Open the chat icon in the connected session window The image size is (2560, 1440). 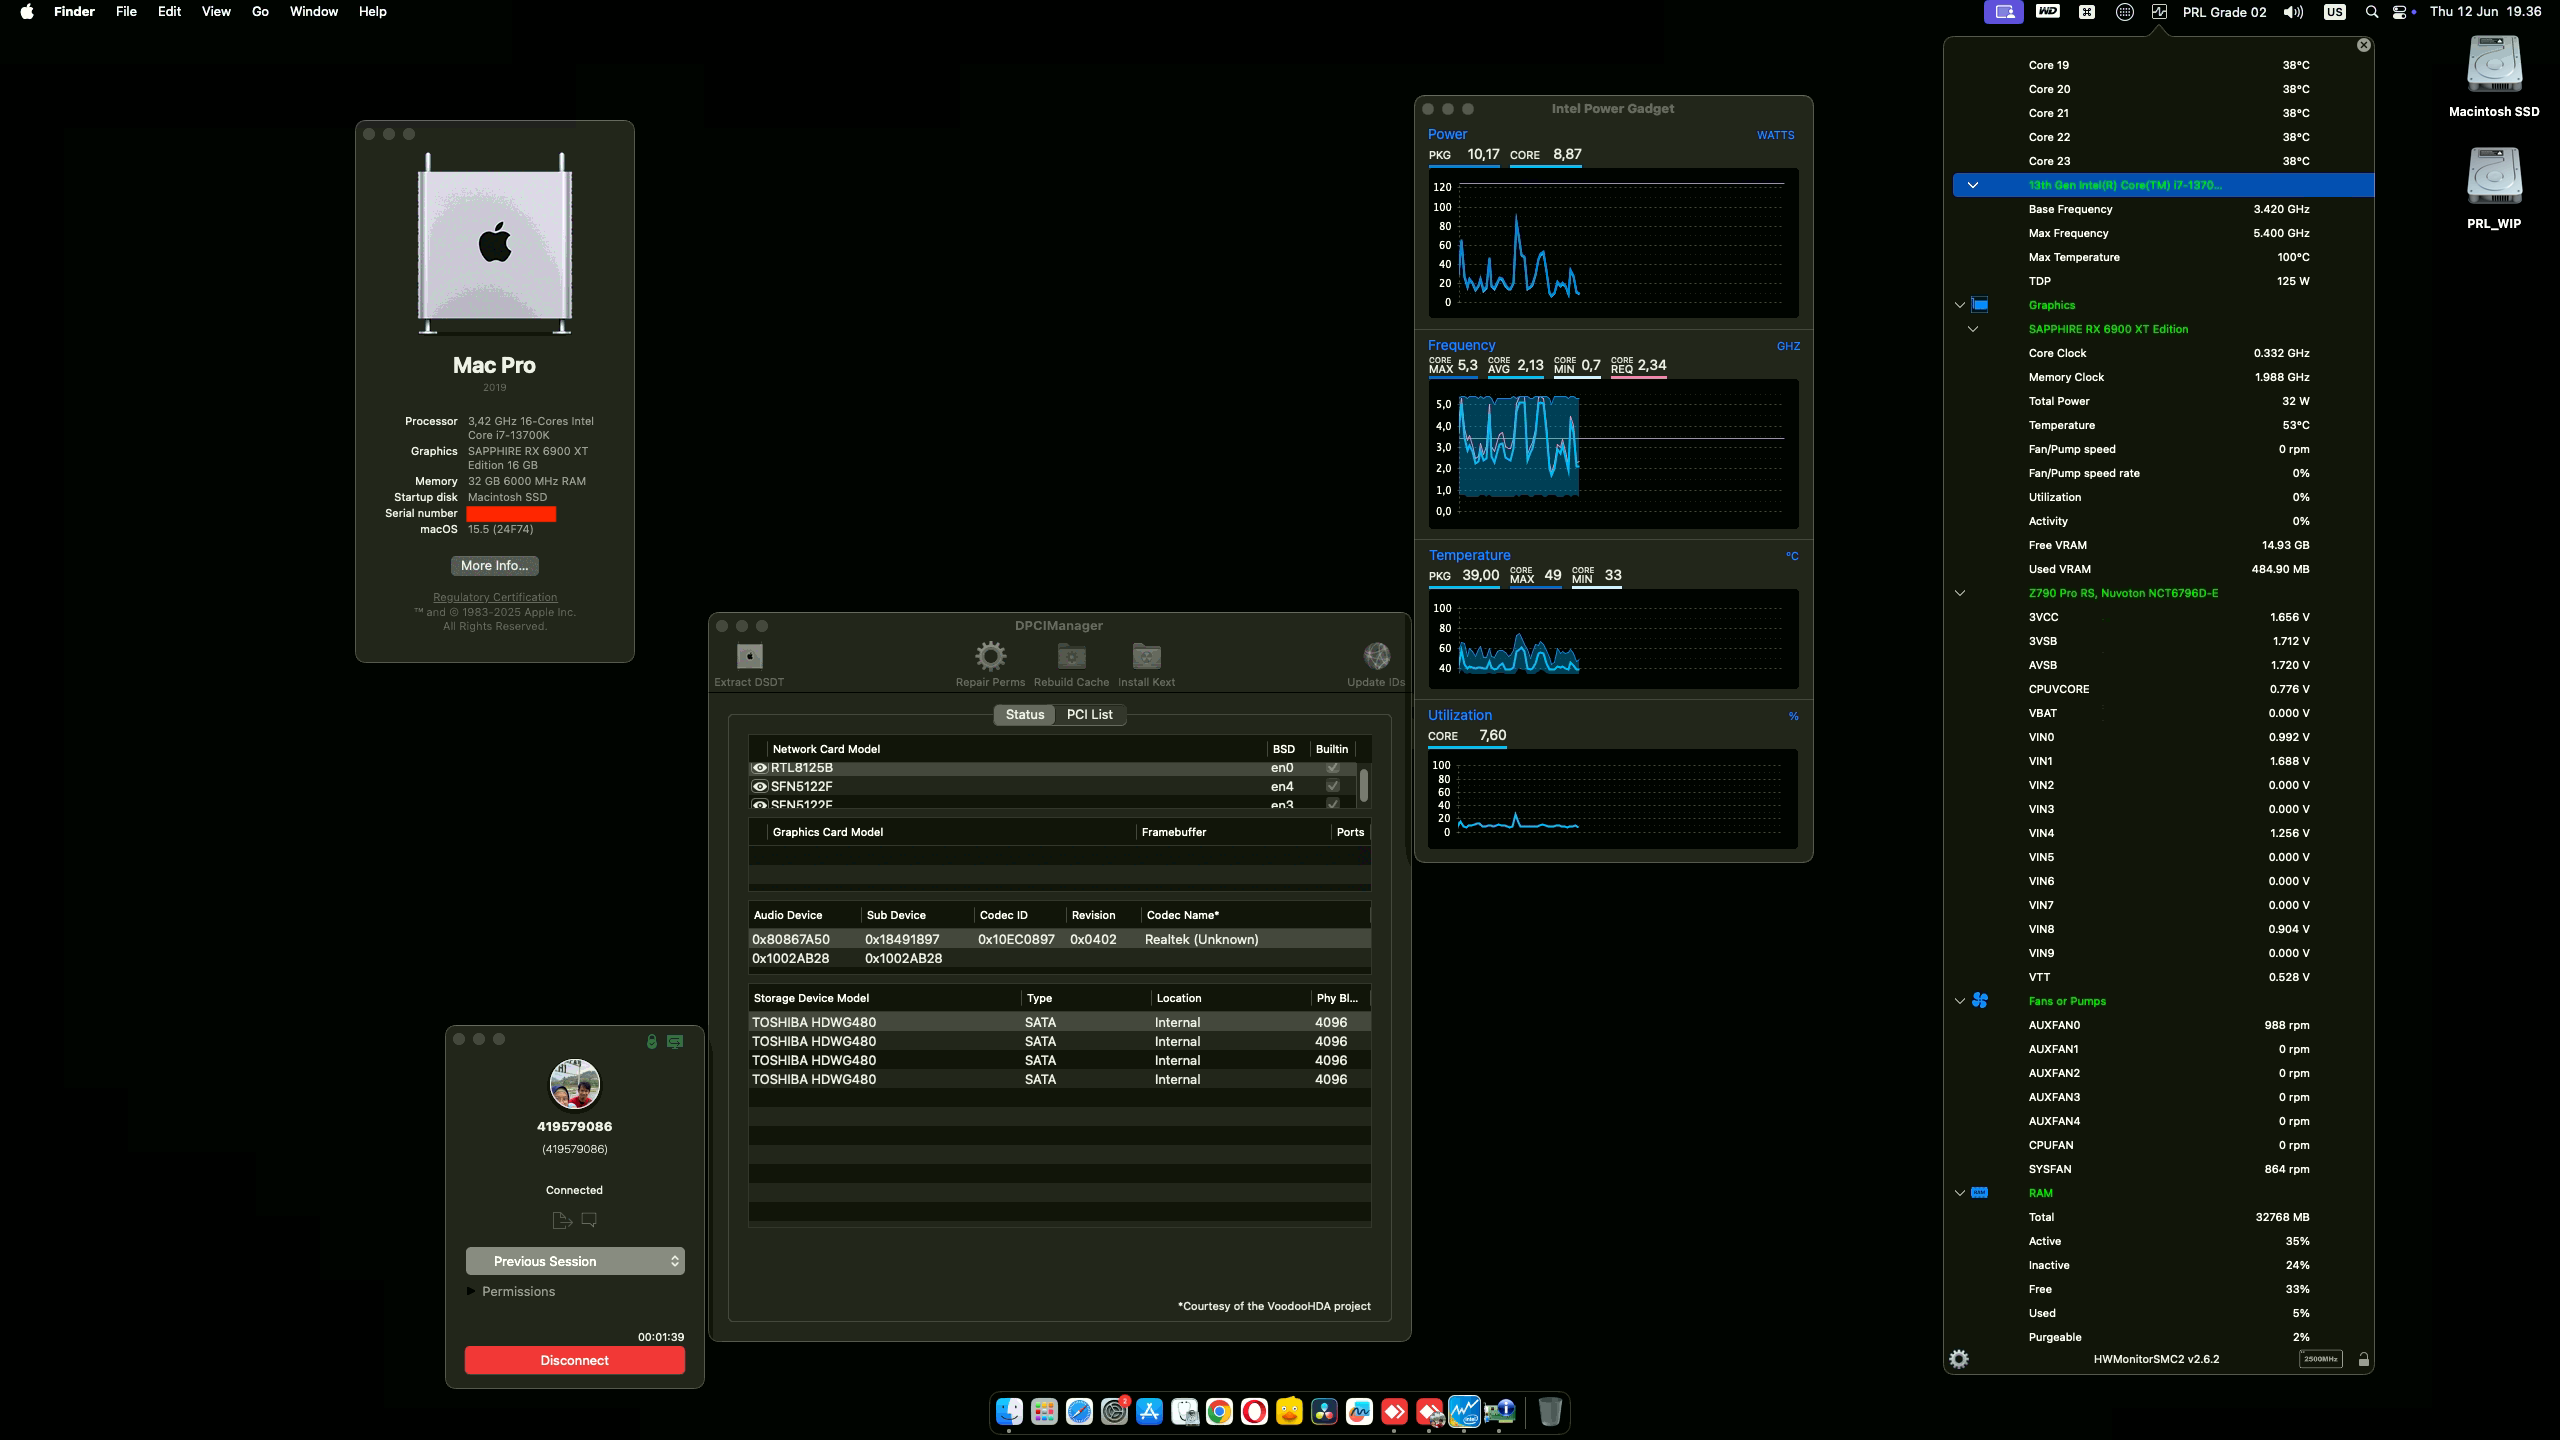coord(589,1220)
